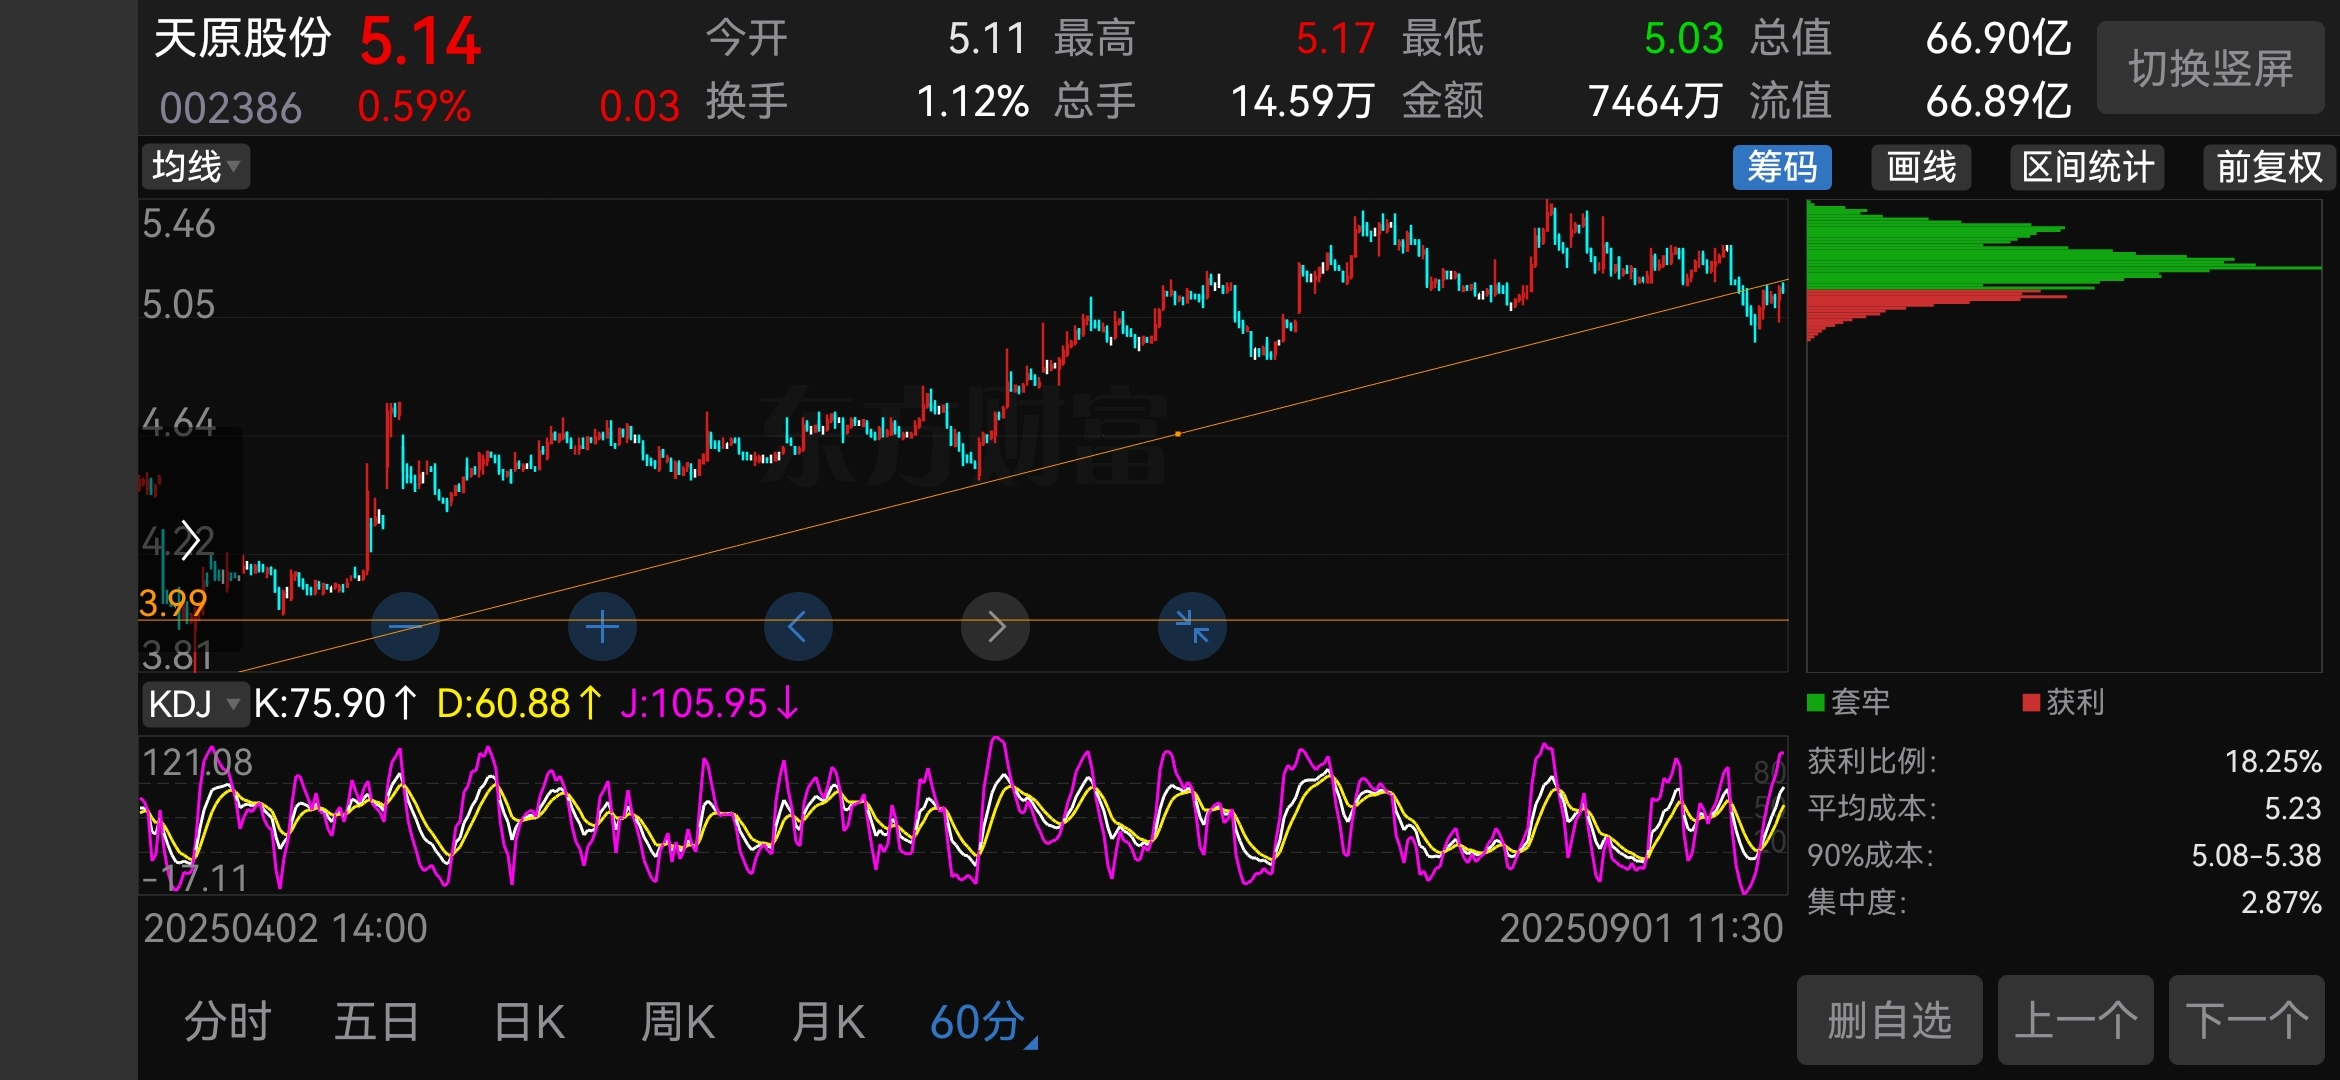The image size is (2340, 1080).
Task: Click the stock name 天原股份
Action: 243,38
